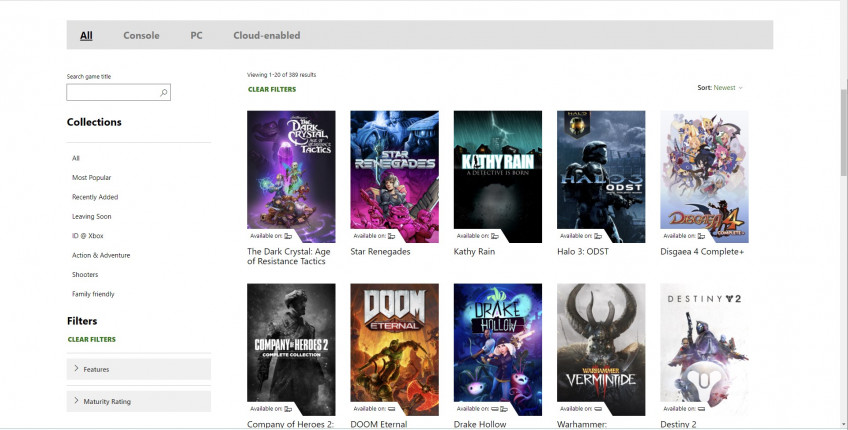Click console icon under DOOM Eternal cover
Image resolution: width=848 pixels, height=430 pixels.
click(392, 409)
